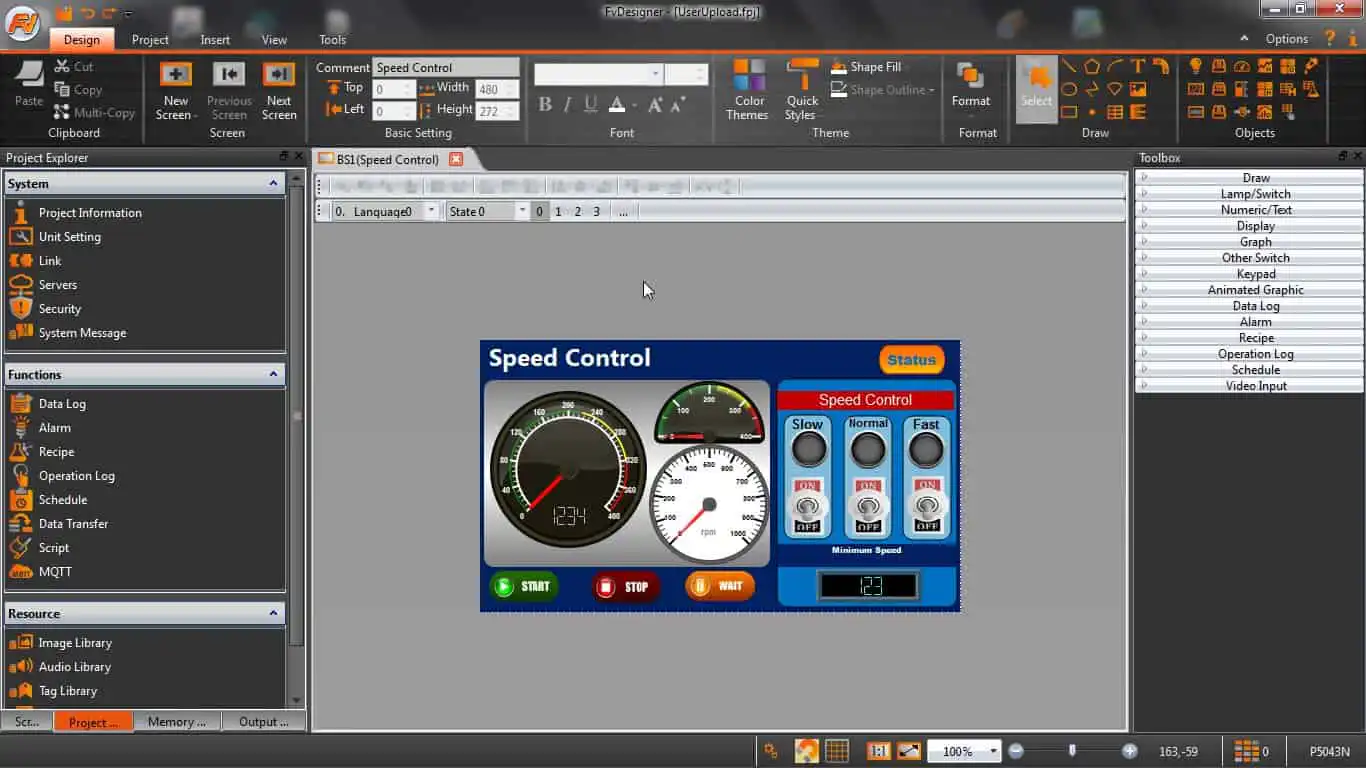Open the Memory tab at panel bottom
Screen dimensions: 1366x768
(177, 722)
